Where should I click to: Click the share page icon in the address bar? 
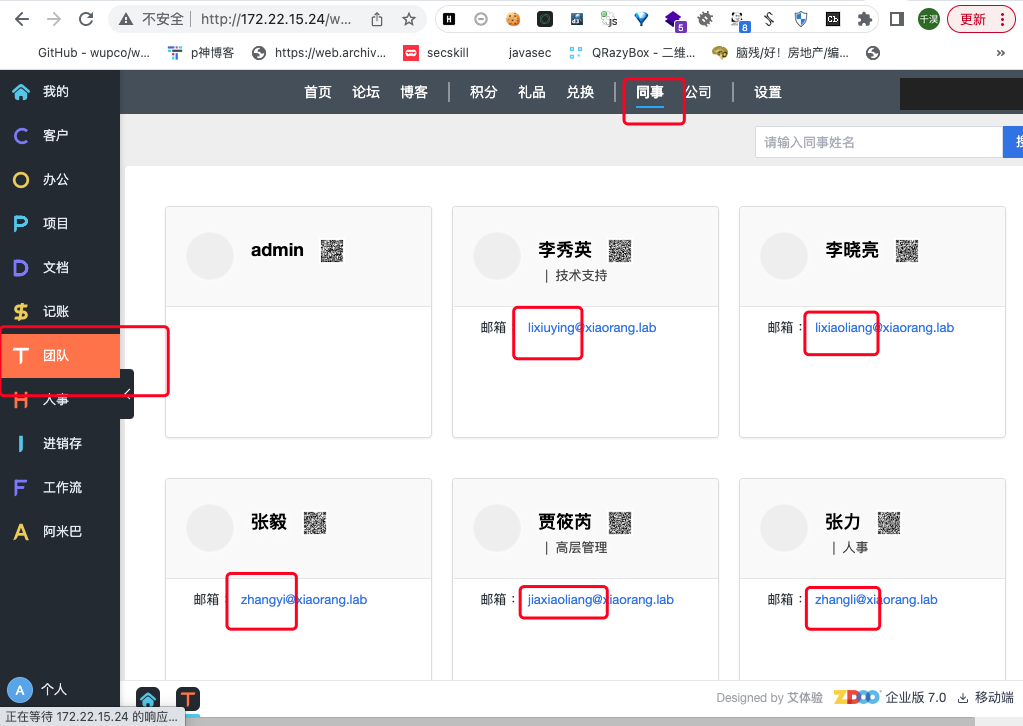point(377,20)
